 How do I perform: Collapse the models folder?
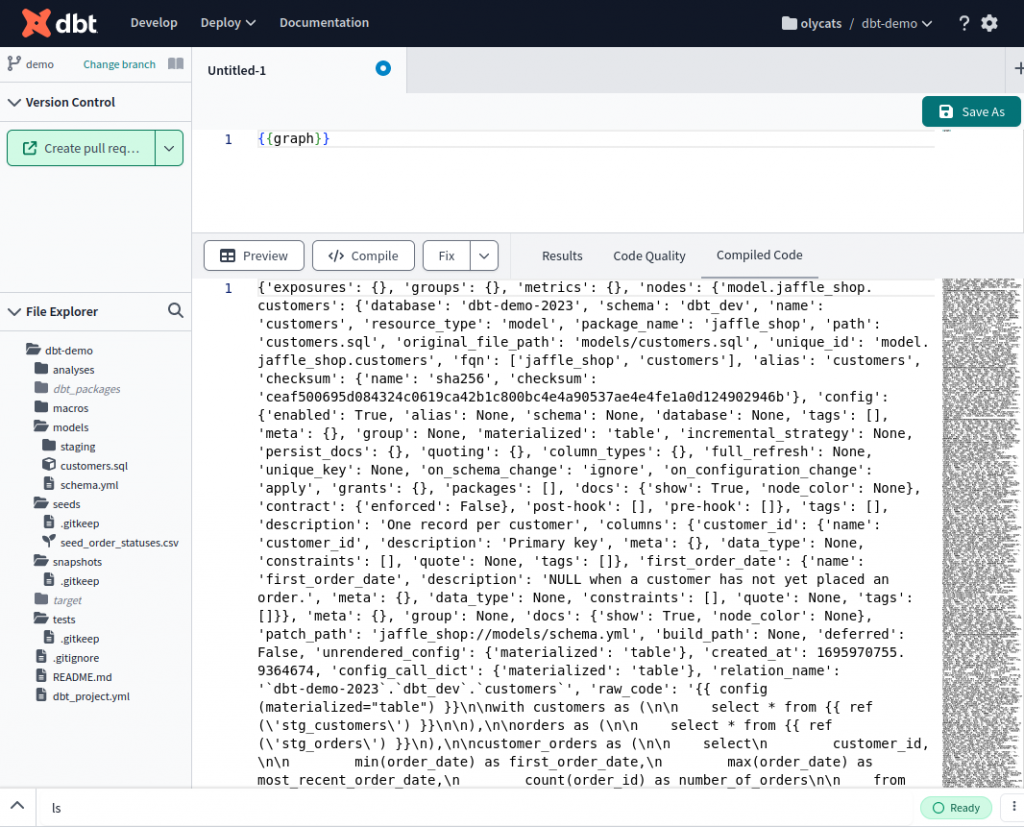(41, 427)
